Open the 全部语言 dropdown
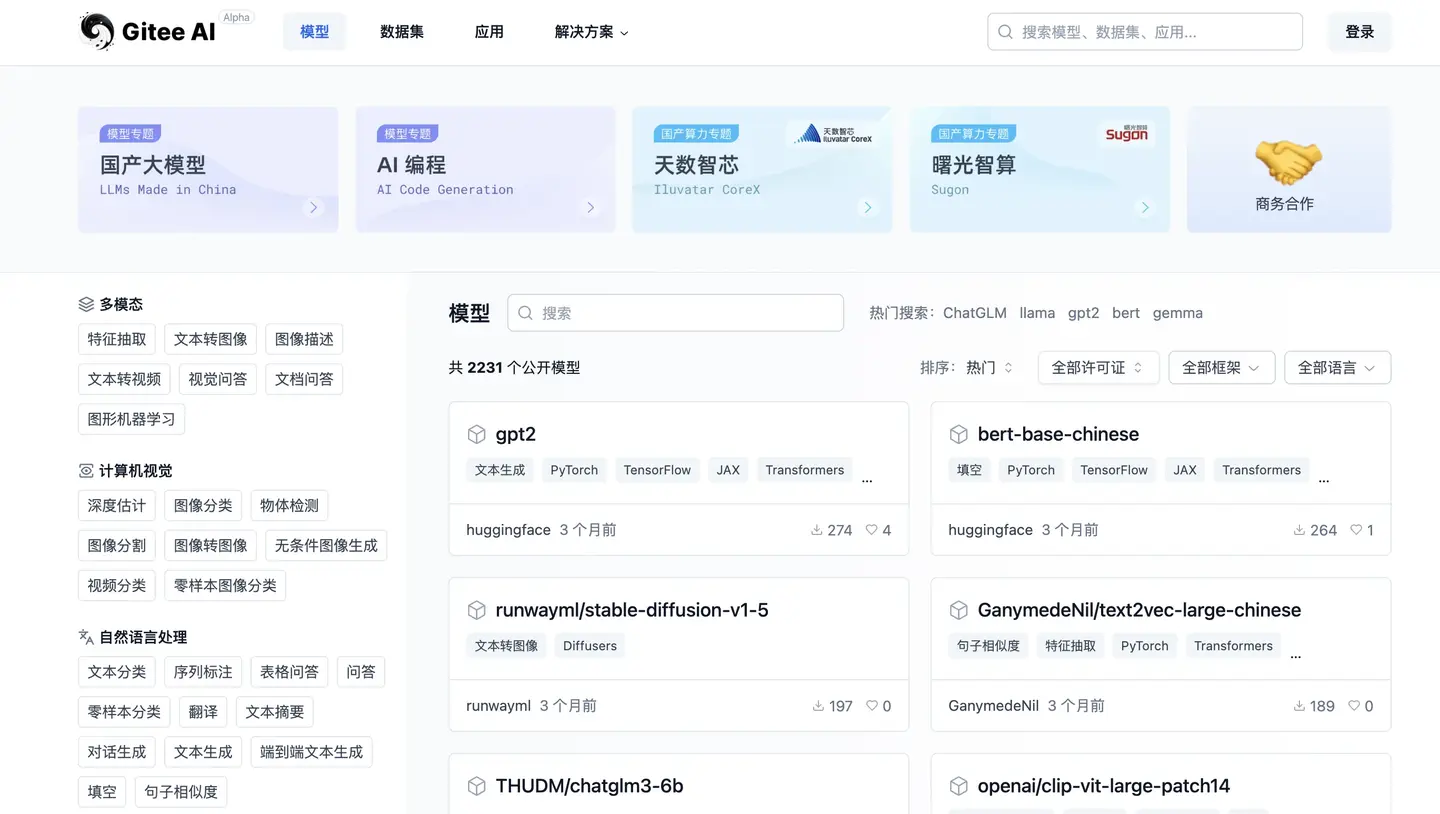Screen dimensions: 1440x814 (x=1337, y=368)
